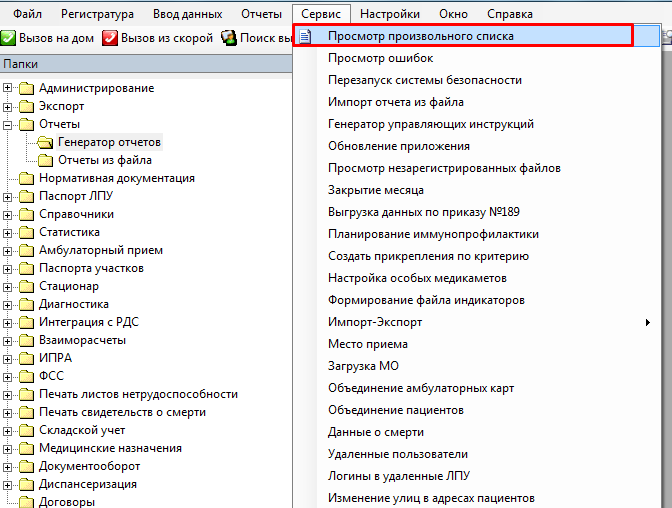The height and width of the screenshot is (508, 672).
Task: Click the Администрирование folder icon
Action: pos(27,88)
